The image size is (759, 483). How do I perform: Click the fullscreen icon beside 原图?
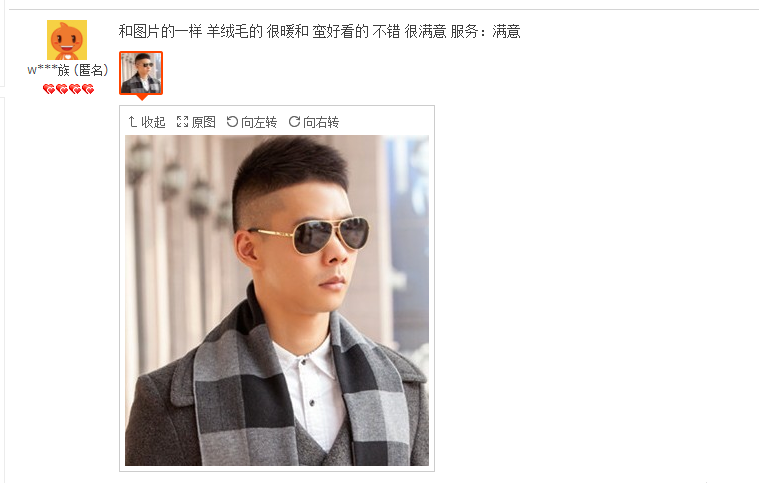pos(182,121)
